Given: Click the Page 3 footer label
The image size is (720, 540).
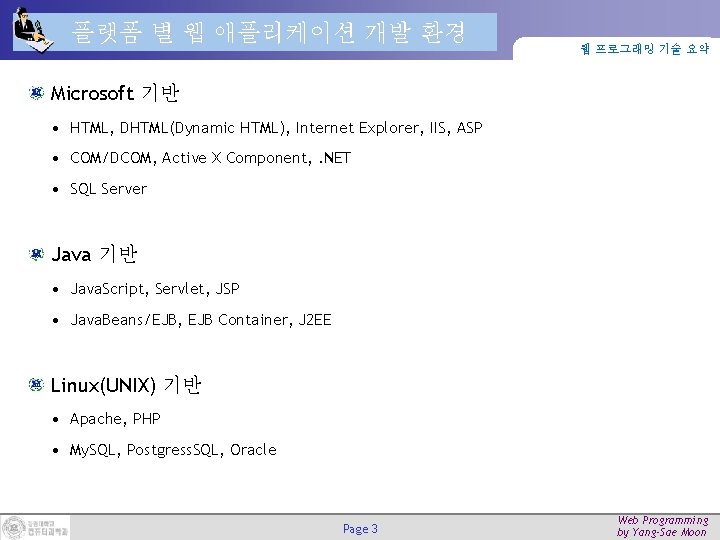Looking at the screenshot, I should (360, 529).
